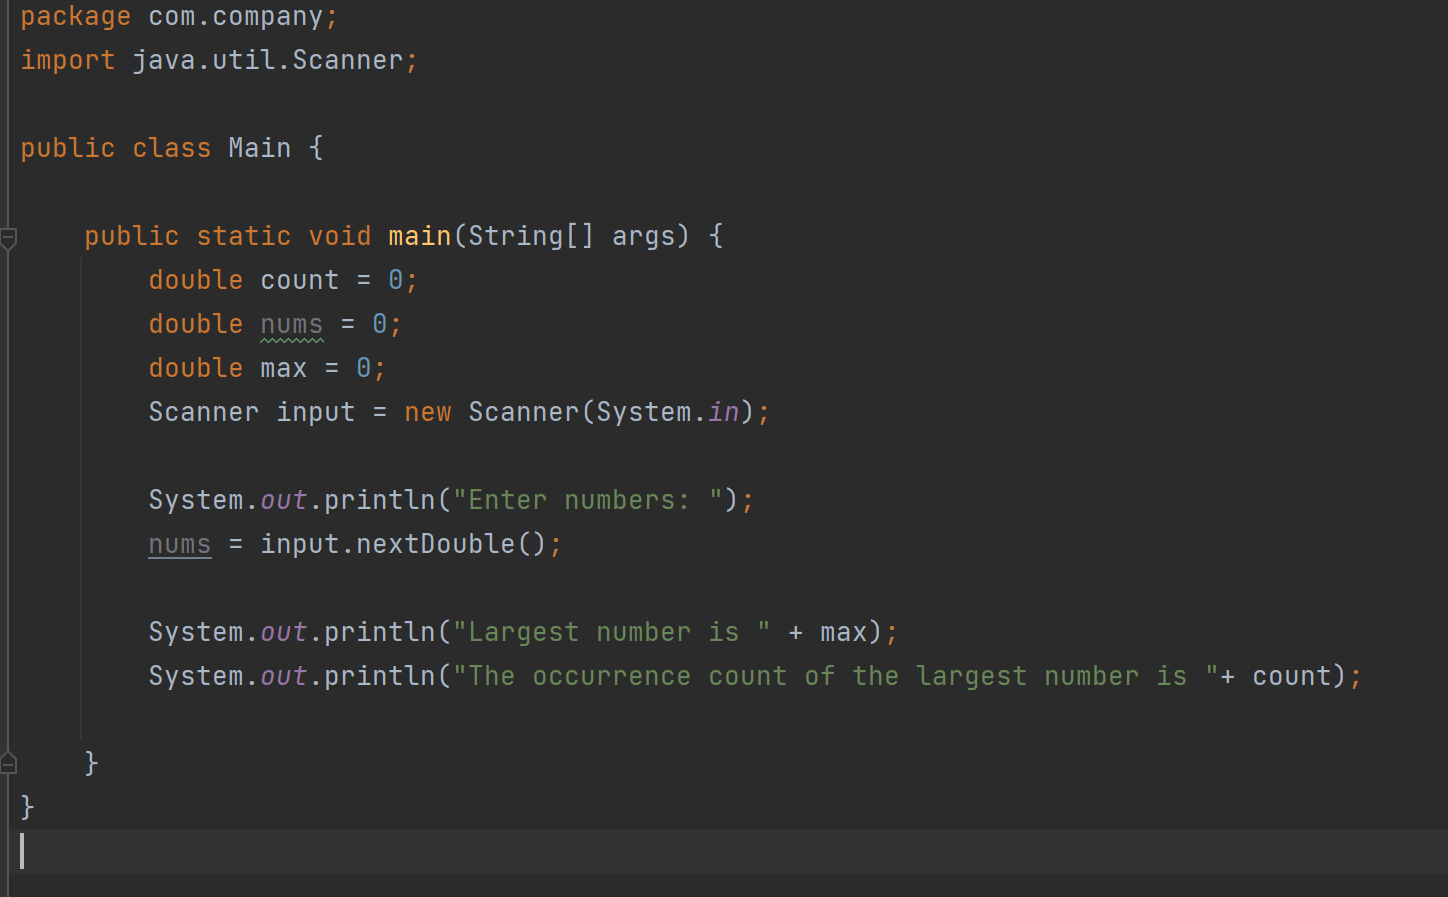The image size is (1448, 897).
Task: Collapse the fold marker near the closing brace
Action: pos(10,762)
